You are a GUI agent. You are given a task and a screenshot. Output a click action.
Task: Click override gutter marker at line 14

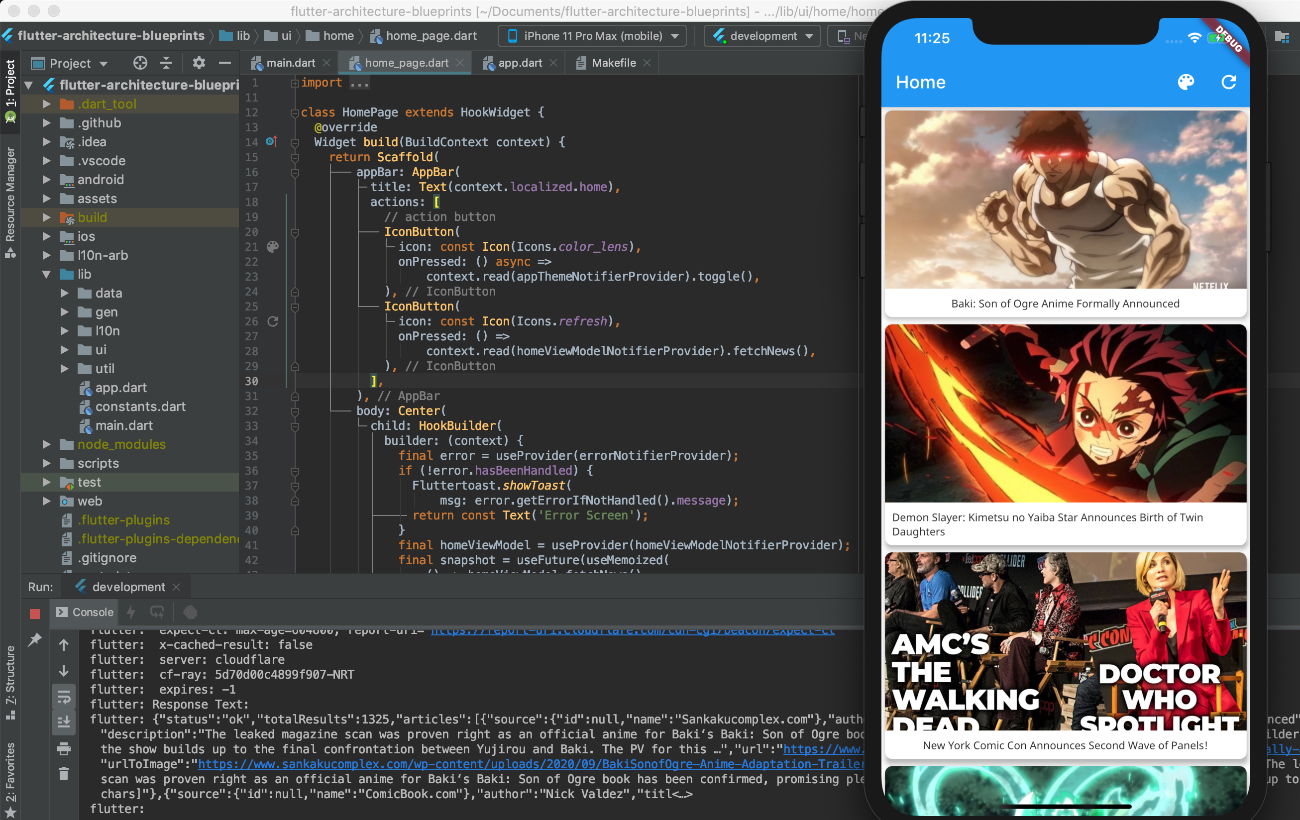272,142
